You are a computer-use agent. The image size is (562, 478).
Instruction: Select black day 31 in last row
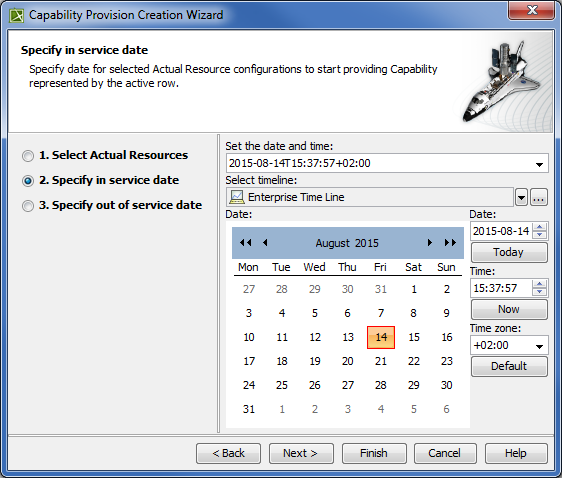coord(249,409)
